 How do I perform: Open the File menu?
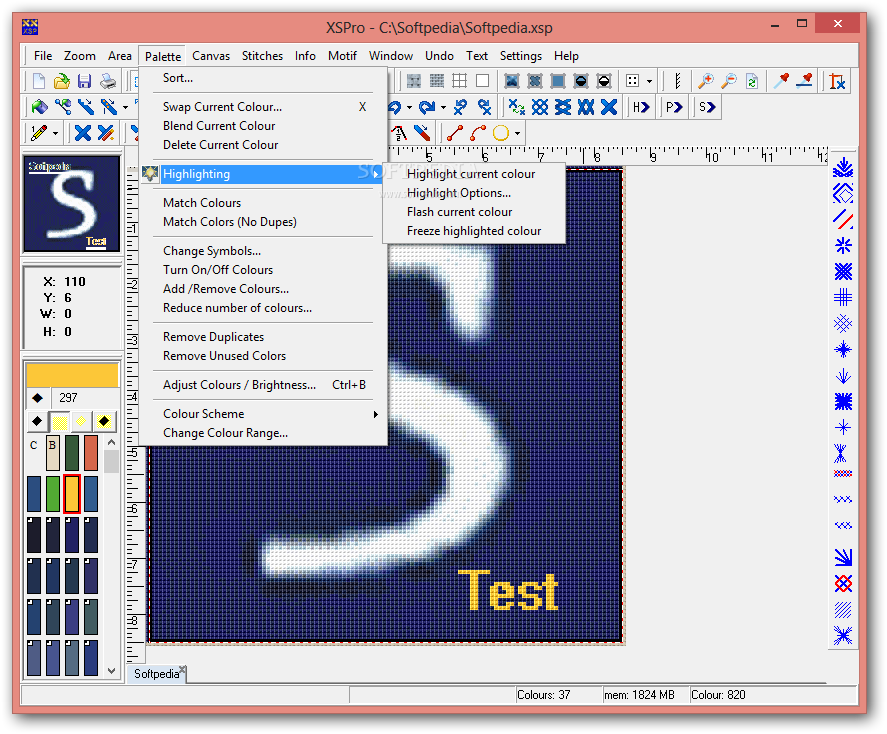pos(43,56)
